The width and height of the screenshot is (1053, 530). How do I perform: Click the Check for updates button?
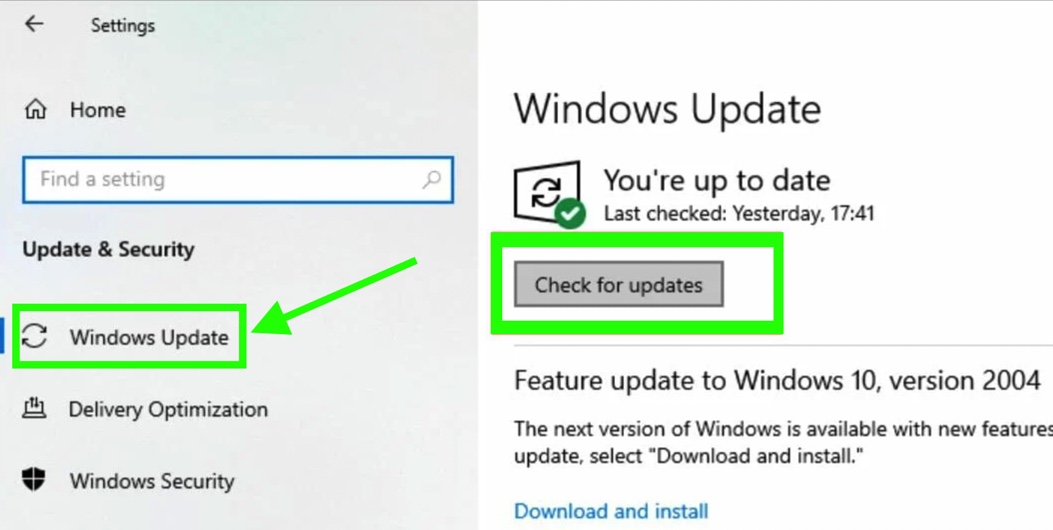click(619, 284)
